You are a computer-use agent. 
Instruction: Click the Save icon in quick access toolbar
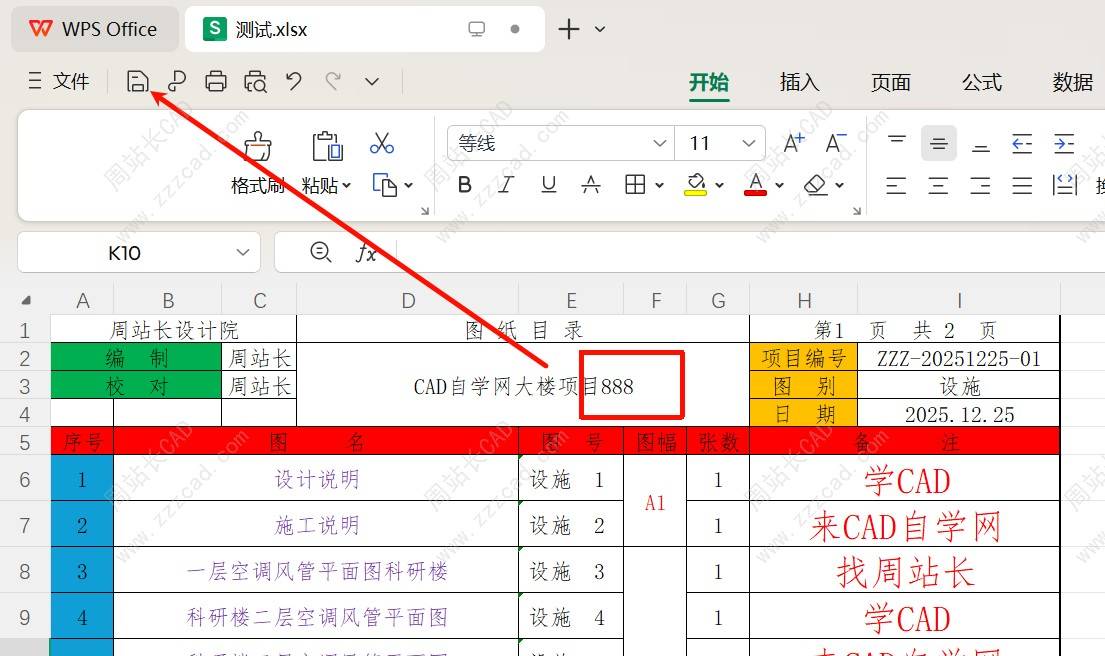137,82
